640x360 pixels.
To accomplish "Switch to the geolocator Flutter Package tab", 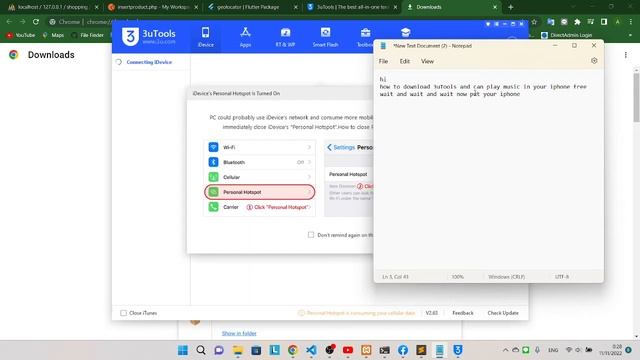I will point(252,7).
